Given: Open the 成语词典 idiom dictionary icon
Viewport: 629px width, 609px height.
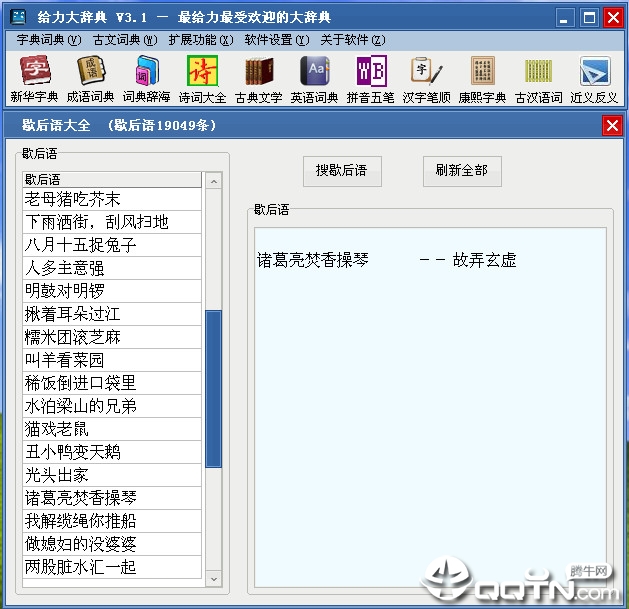Looking at the screenshot, I should pyautogui.click(x=91, y=79).
